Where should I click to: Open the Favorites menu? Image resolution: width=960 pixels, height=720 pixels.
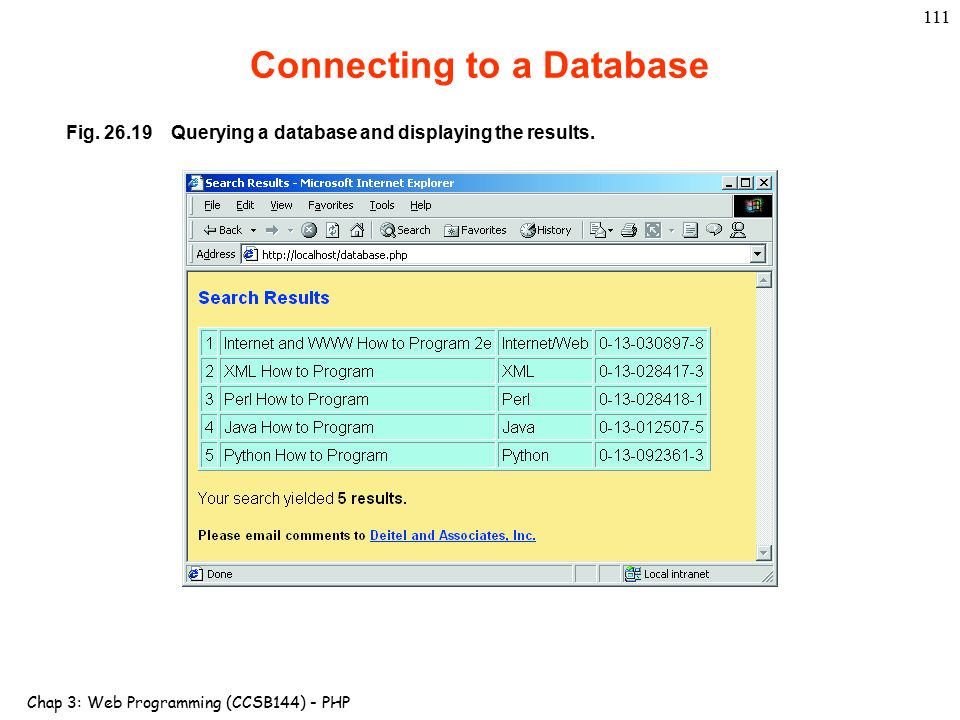click(331, 205)
